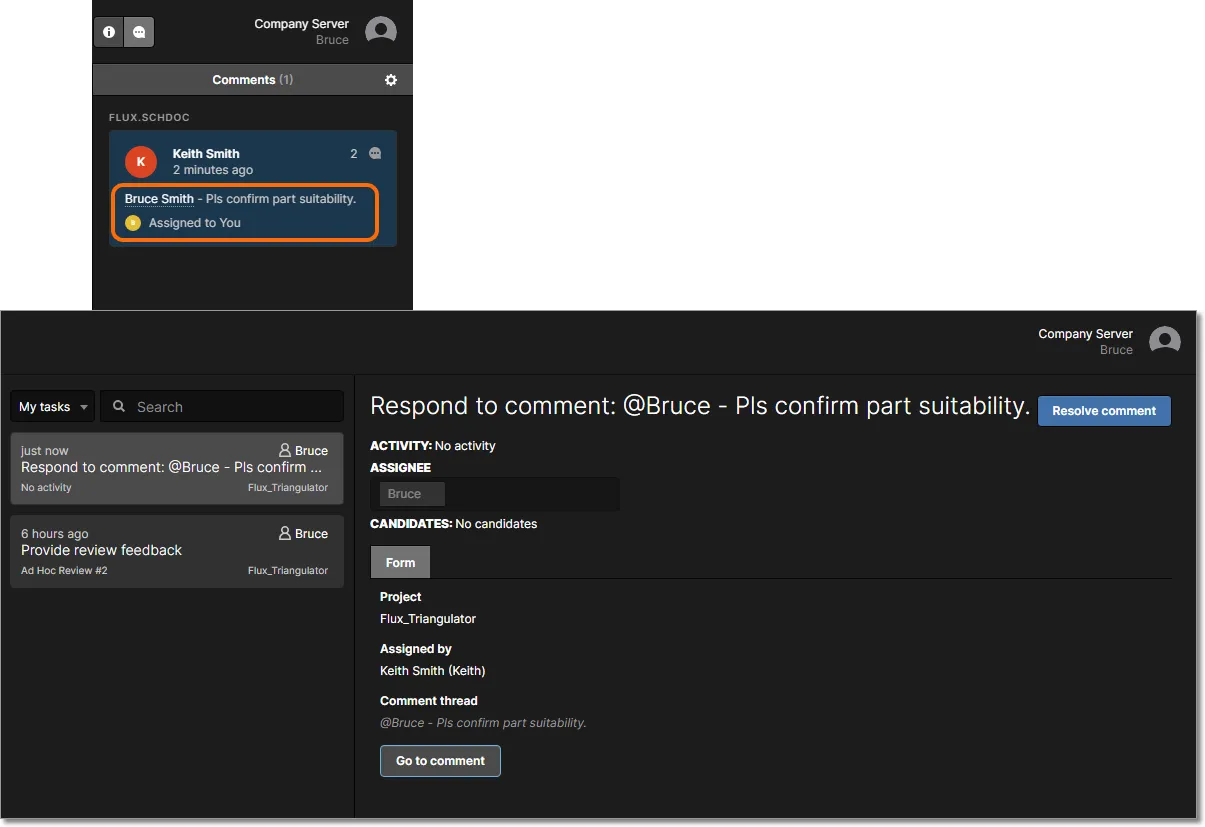Click 'Keith Smith (Keith)' assigned by value
The height and width of the screenshot is (827, 1205).
point(433,671)
